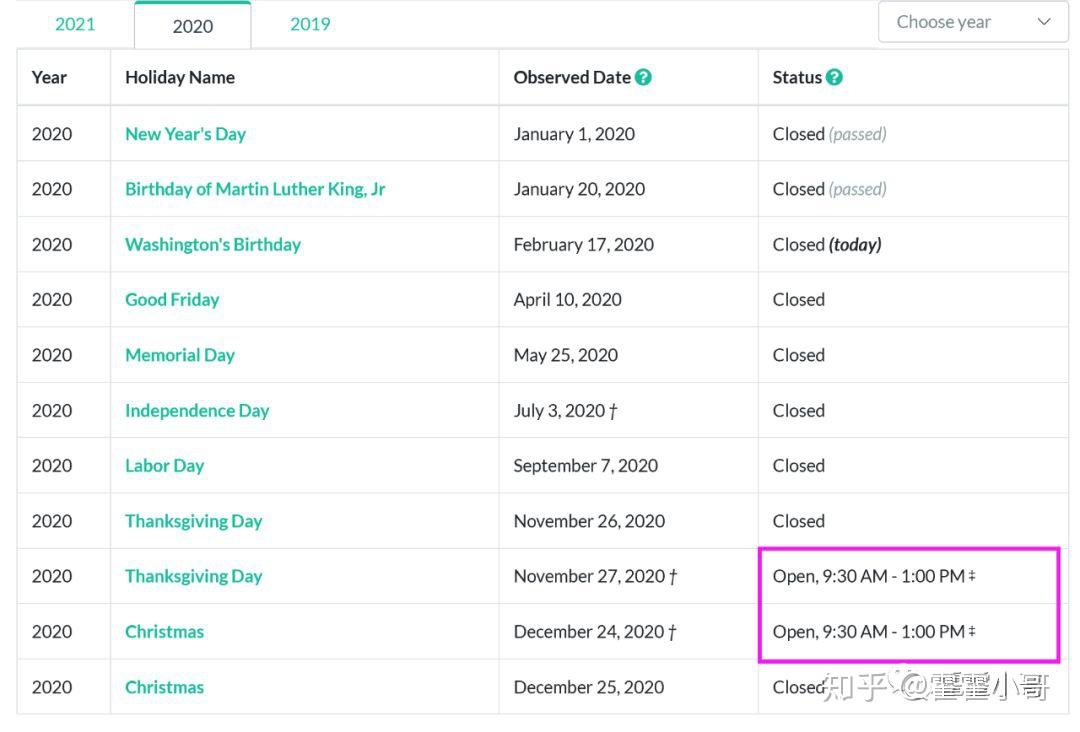This screenshot has height=732, width=1080.
Task: Click the Year column header
Action: (x=49, y=77)
